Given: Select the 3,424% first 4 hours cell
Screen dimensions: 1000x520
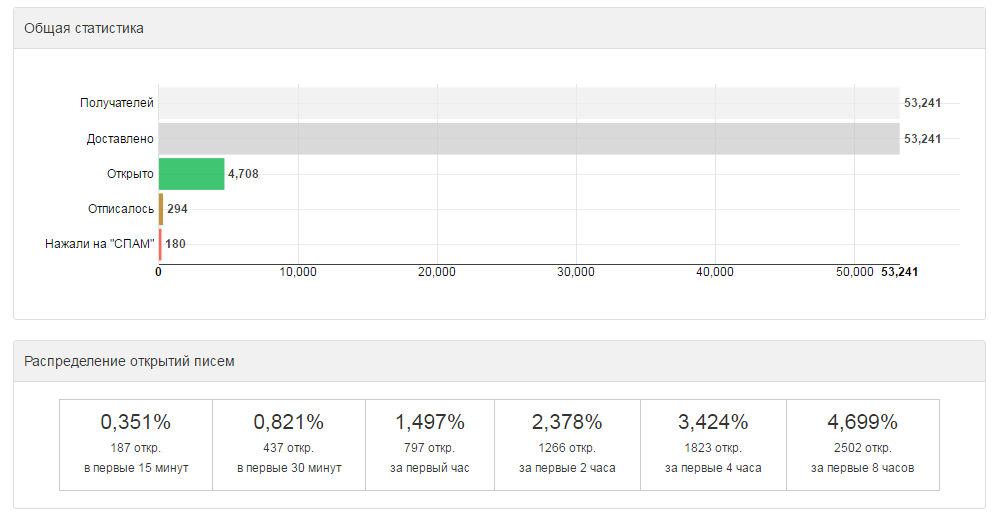Looking at the screenshot, I should pyautogui.click(x=713, y=445).
